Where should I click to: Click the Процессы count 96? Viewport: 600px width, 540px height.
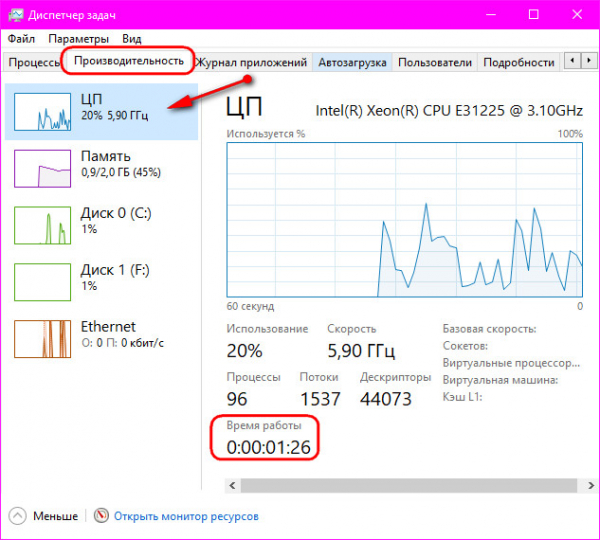tap(237, 399)
